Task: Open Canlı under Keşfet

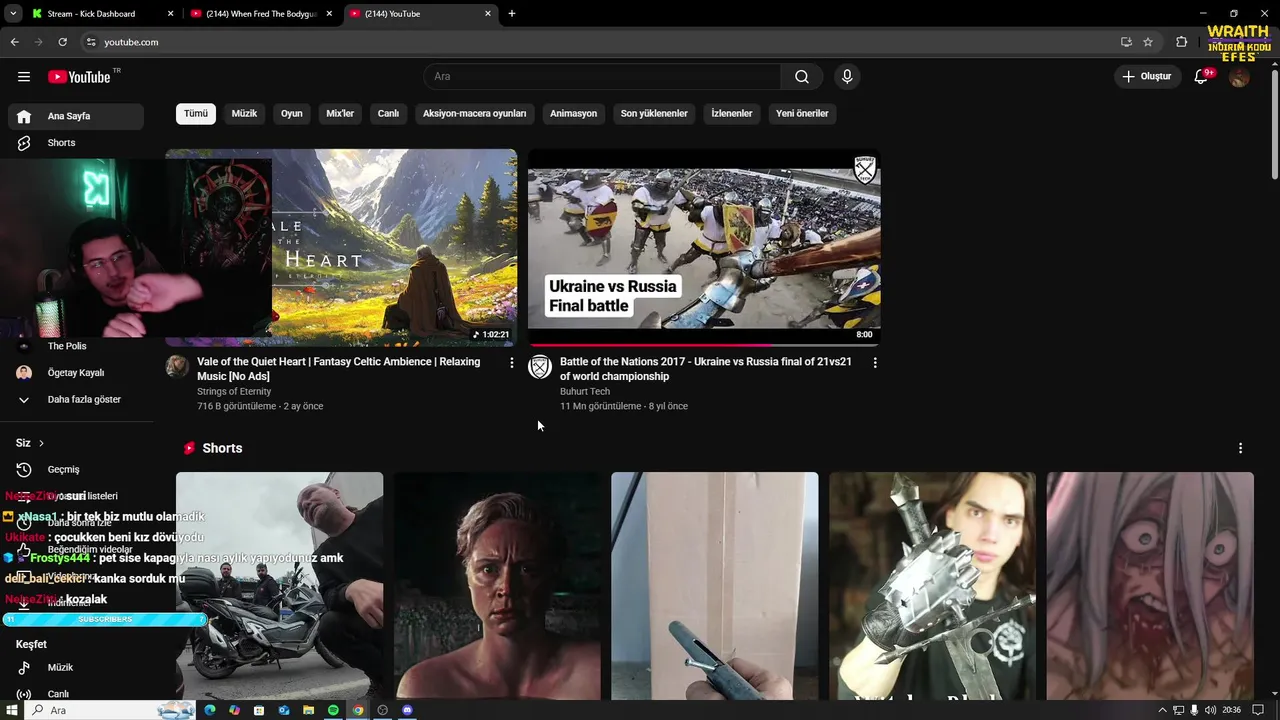Action: tap(76, 694)
